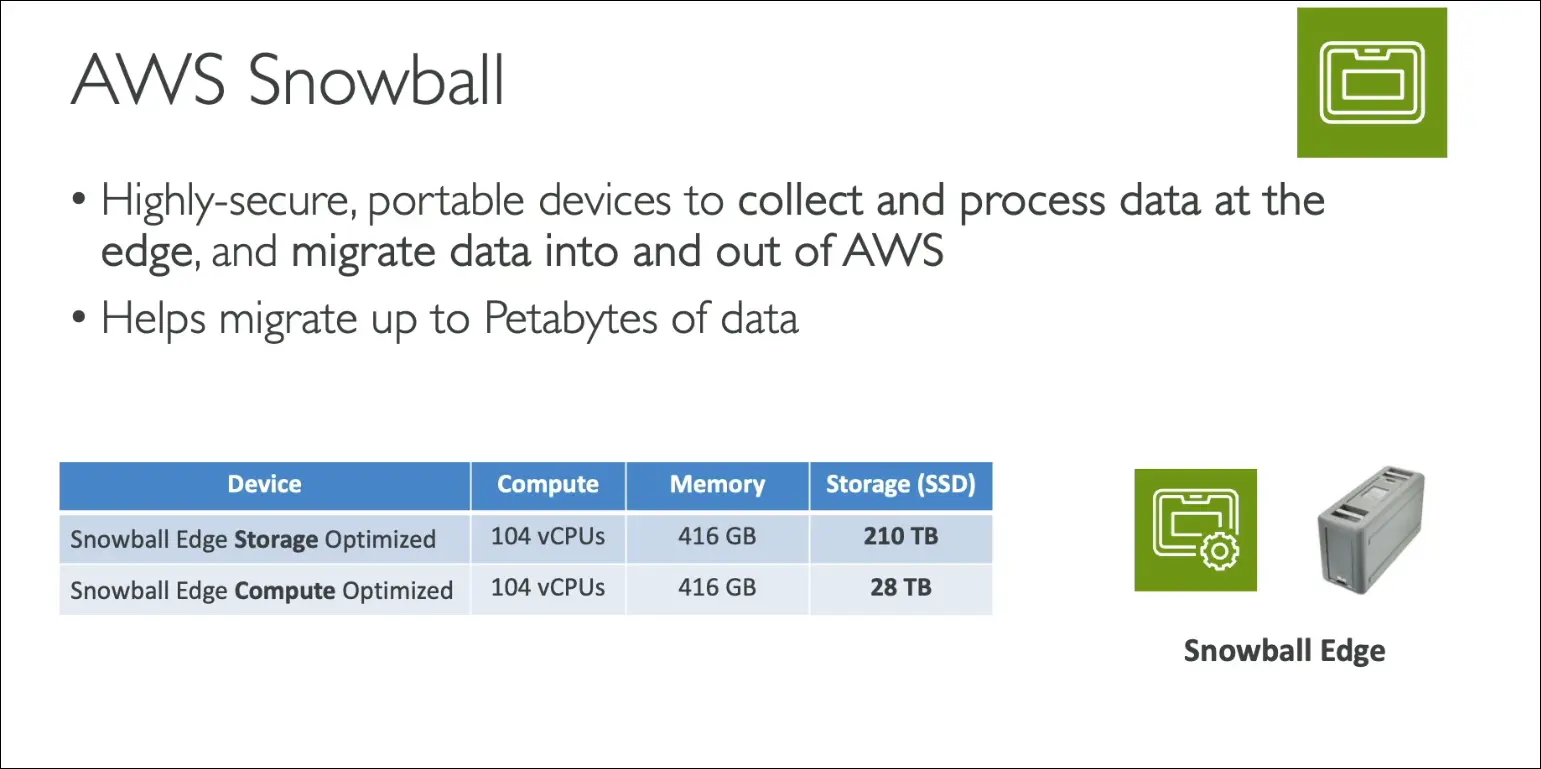Click 104 vCPUs in Compute Optimized row
The height and width of the screenshot is (769, 1541).
547,588
